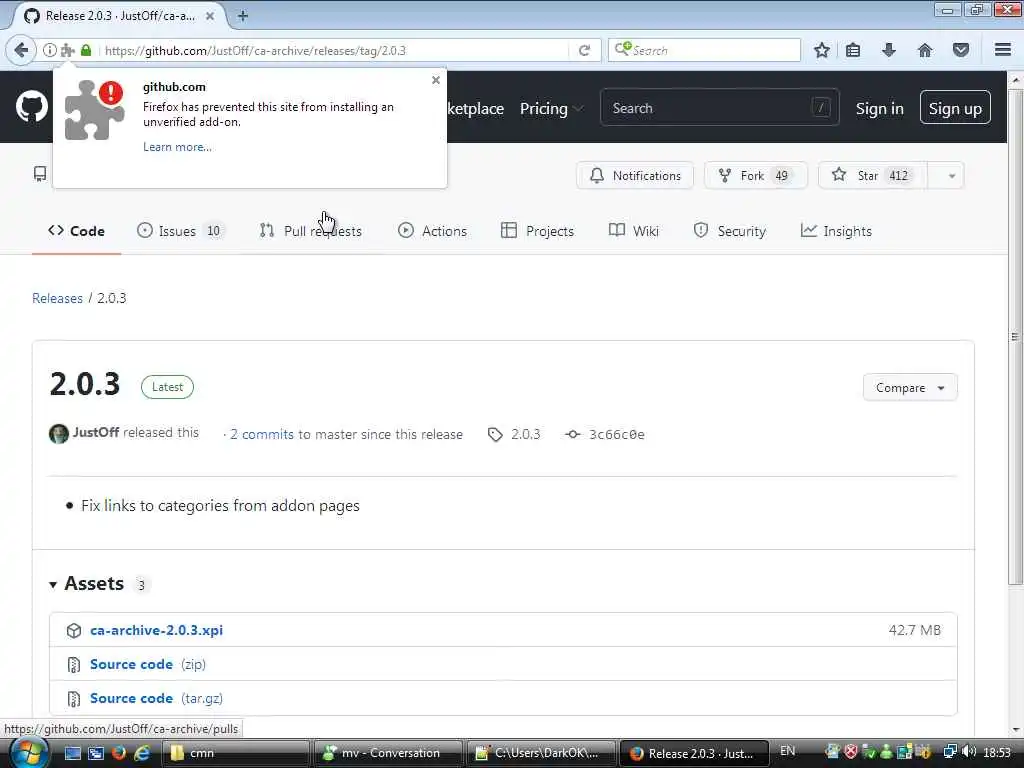Click the zip file icon for Source code (zip)

pos(74,665)
